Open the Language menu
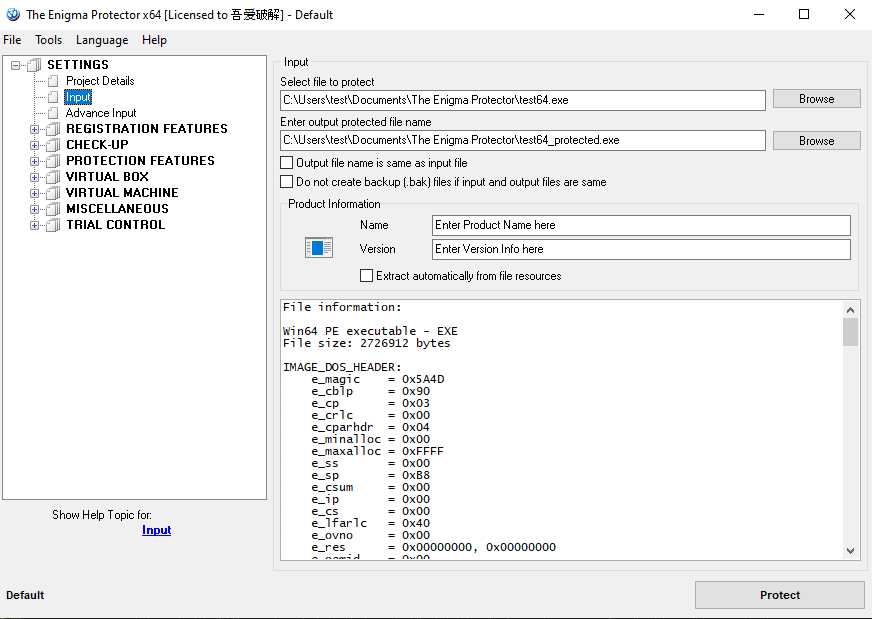 [x=102, y=40]
